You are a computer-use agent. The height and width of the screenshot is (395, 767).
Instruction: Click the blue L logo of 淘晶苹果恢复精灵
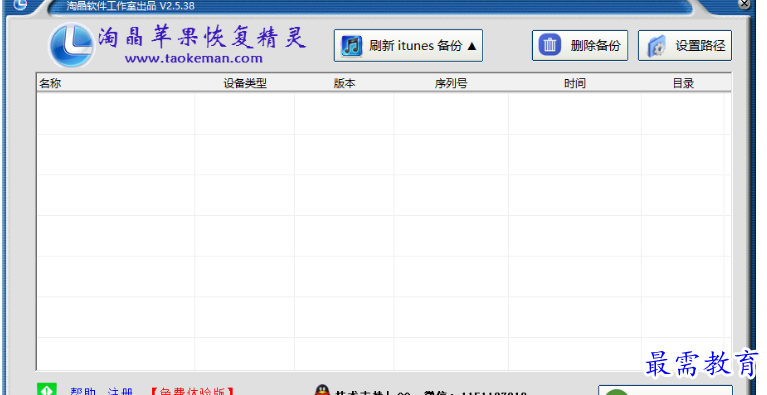tap(71, 46)
